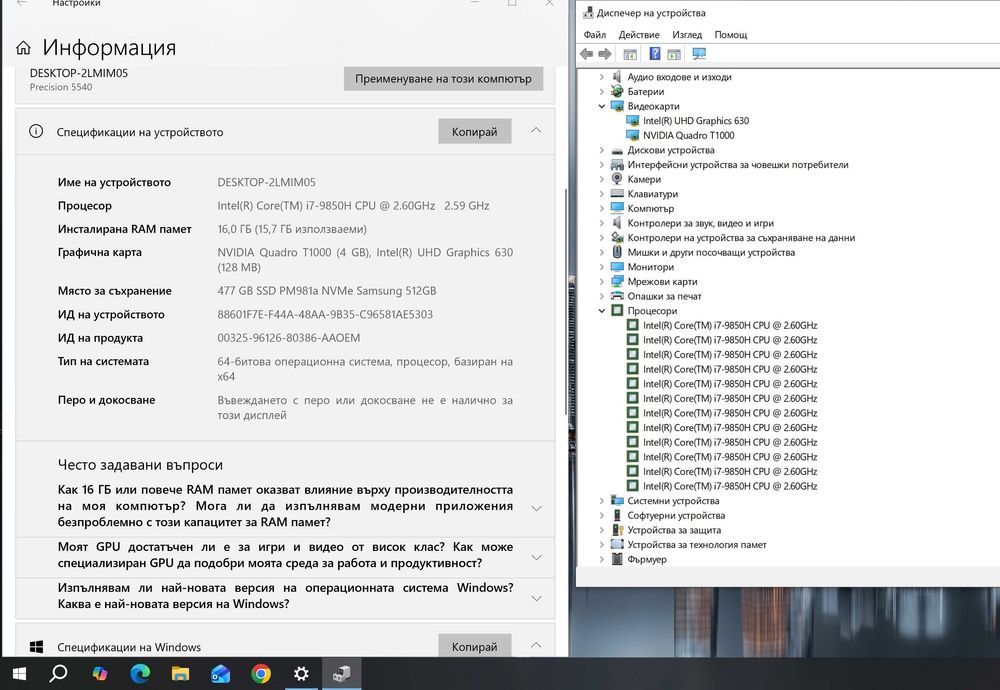Click the Forward arrow in Device Manager toolbar
1000x690 pixels.
click(605, 54)
